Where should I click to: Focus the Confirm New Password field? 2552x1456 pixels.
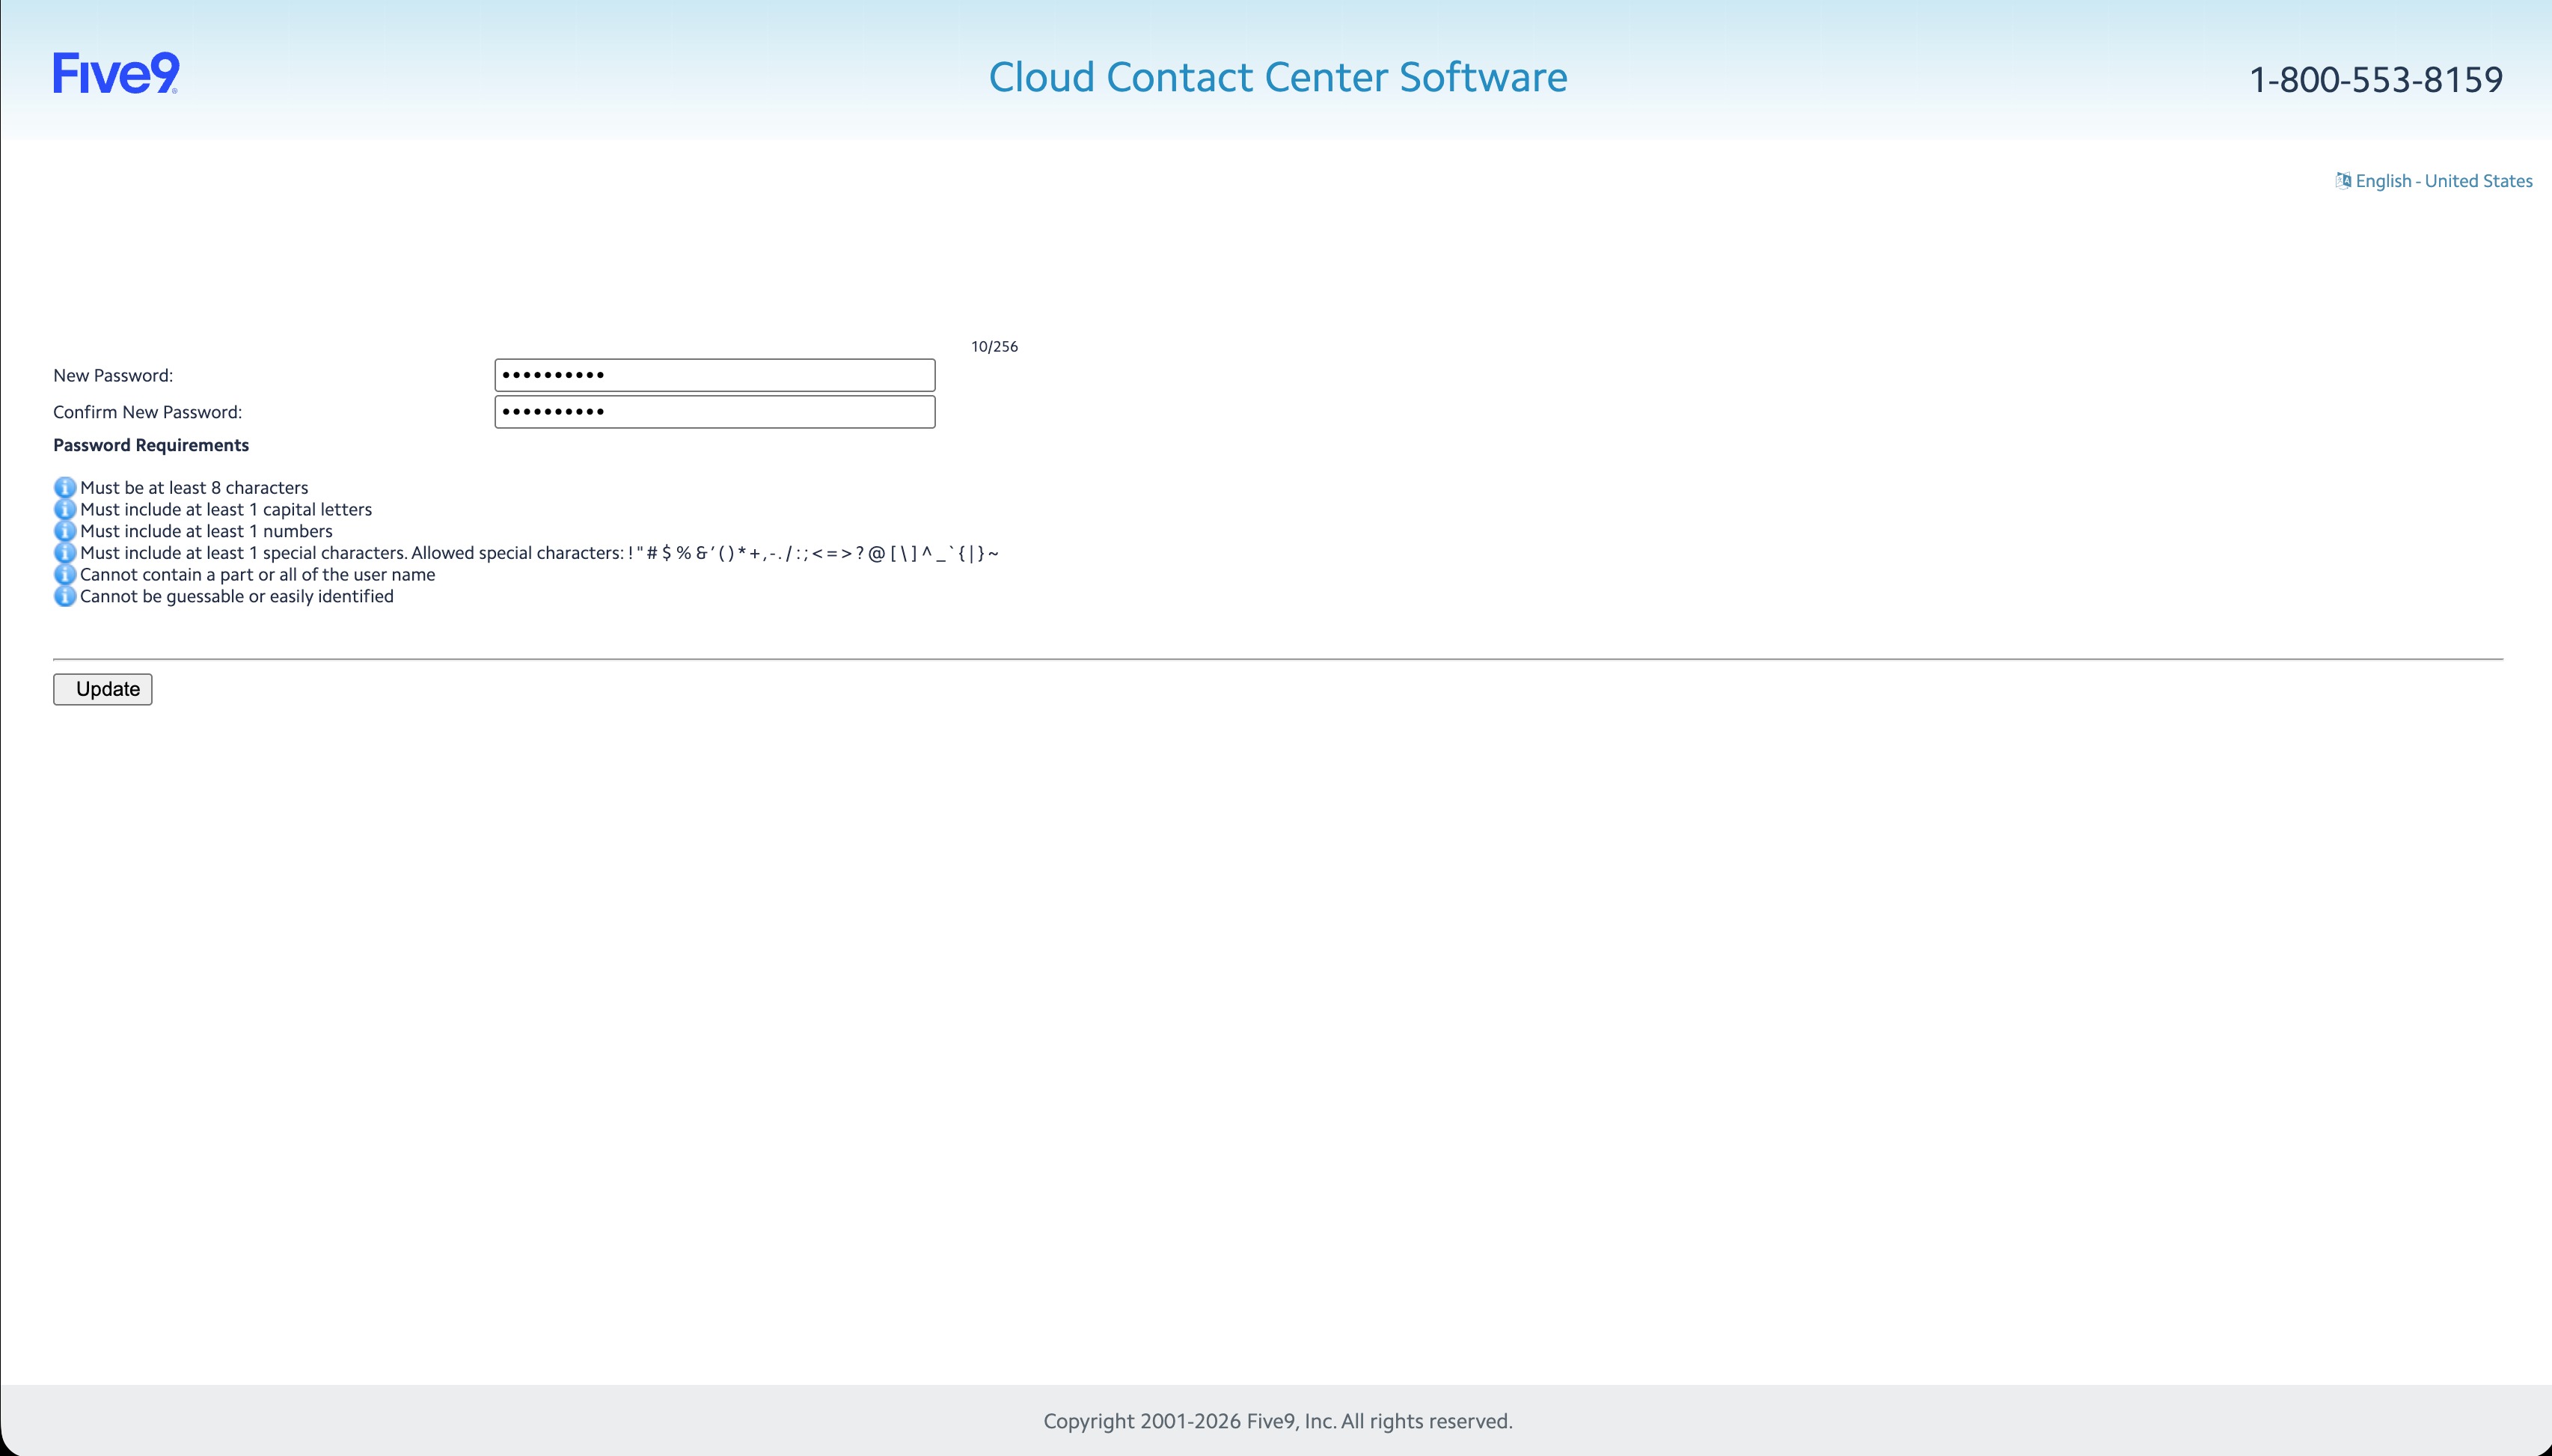point(715,412)
